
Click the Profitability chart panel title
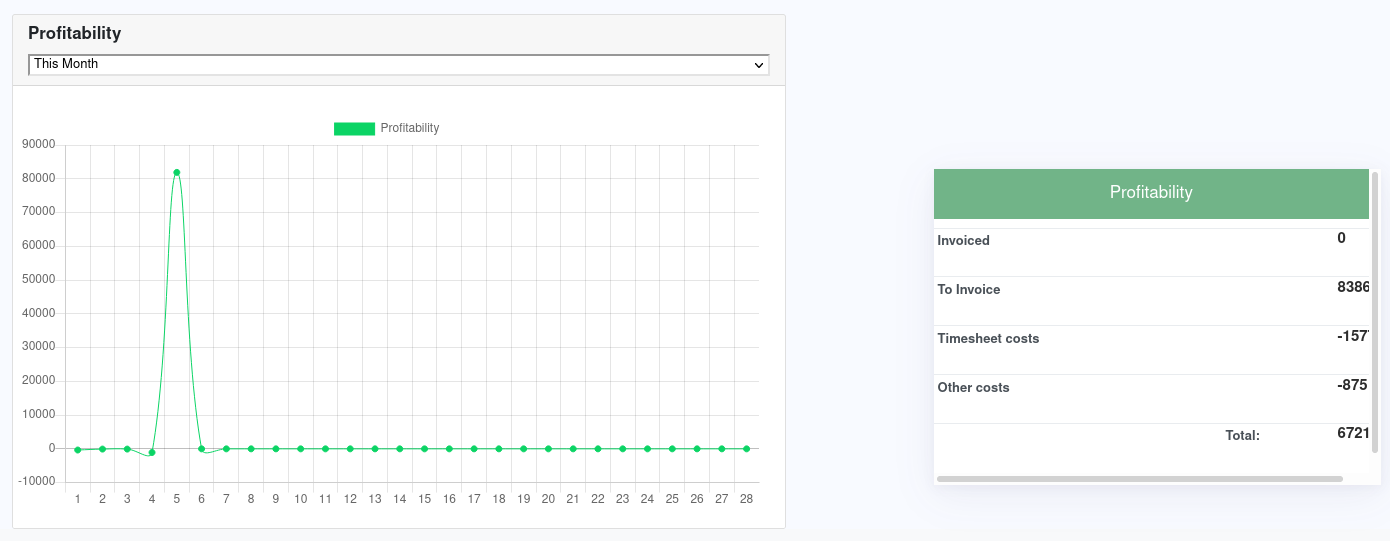(x=75, y=33)
